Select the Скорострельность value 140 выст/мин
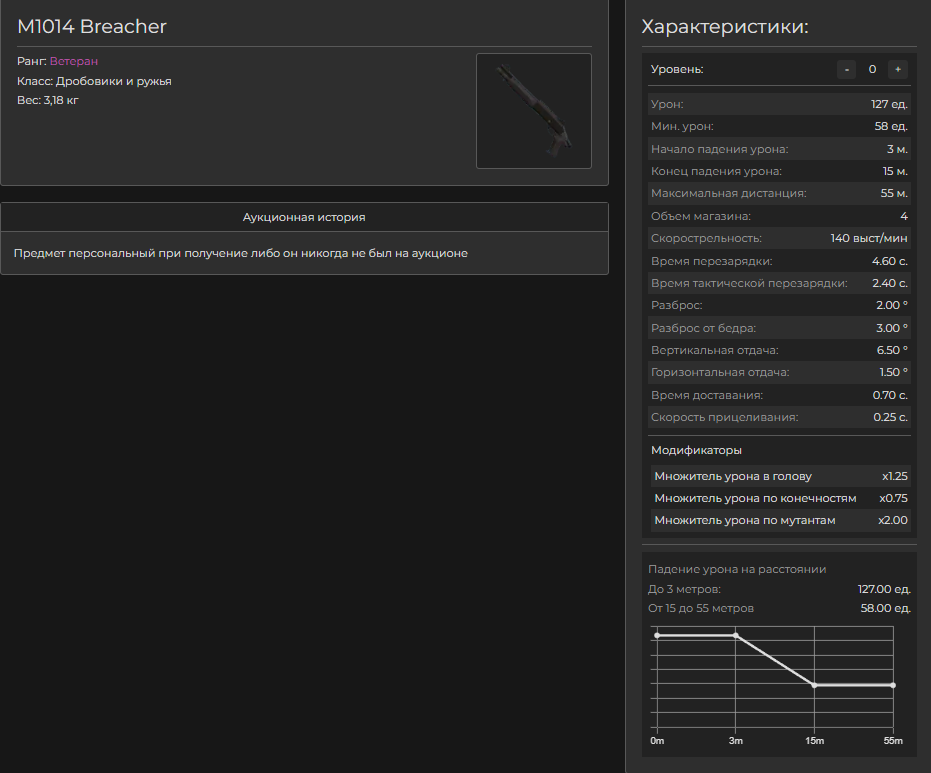The width and height of the screenshot is (931, 773). point(869,239)
